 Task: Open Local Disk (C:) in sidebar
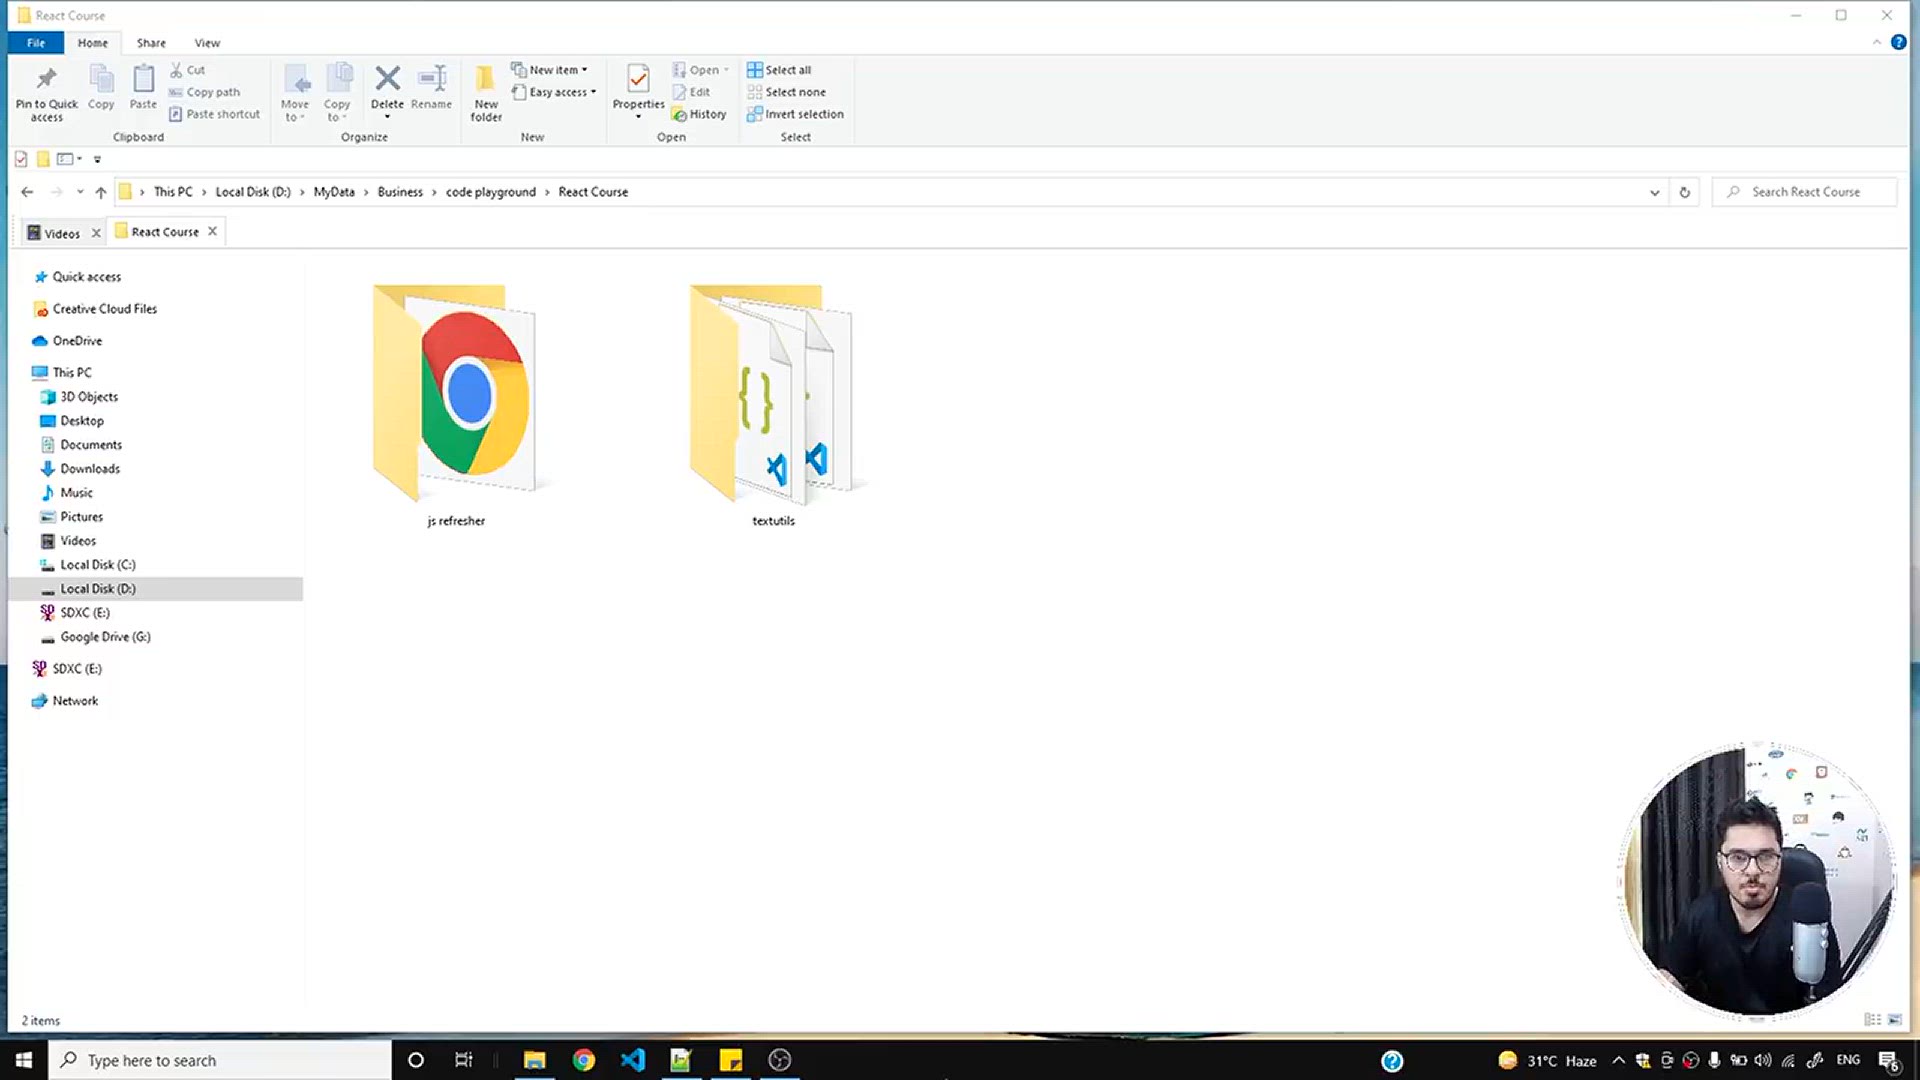tap(98, 565)
